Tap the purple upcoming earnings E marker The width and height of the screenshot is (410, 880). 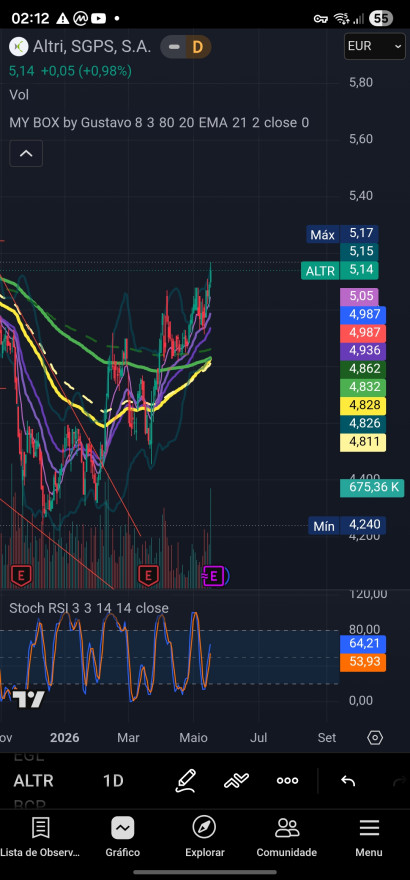(215, 576)
